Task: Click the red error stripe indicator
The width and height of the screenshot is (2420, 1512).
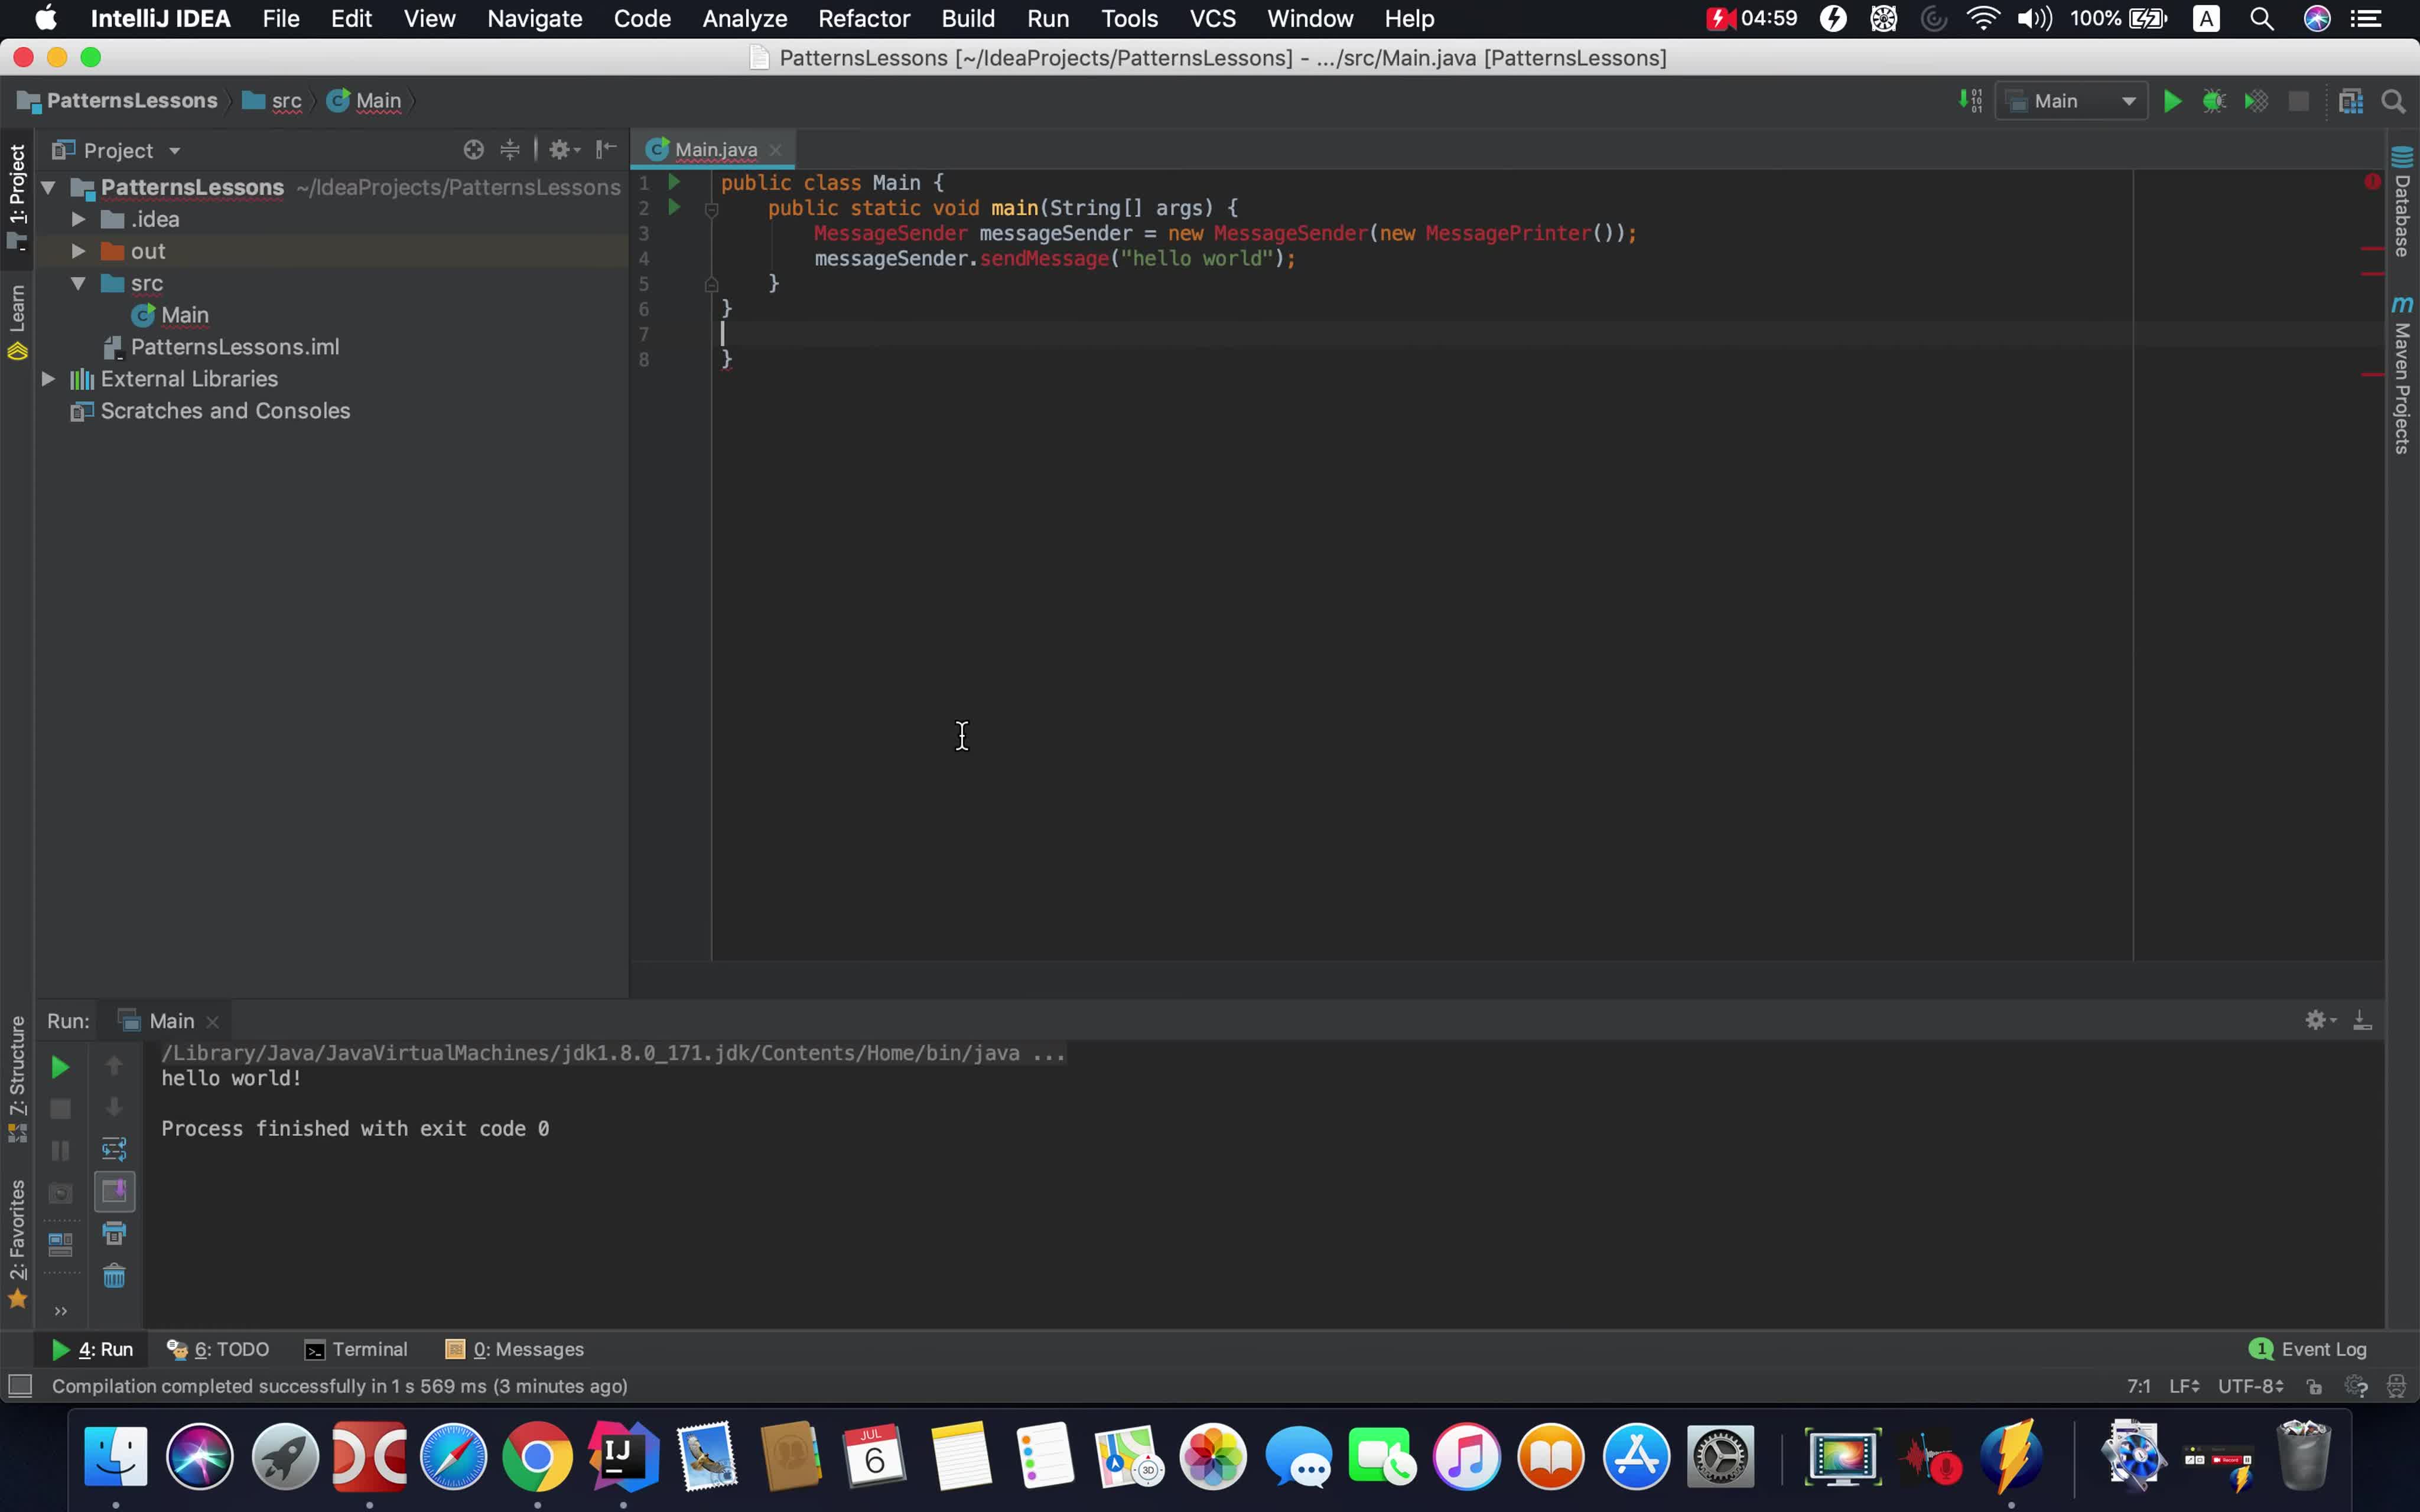Action: (2372, 181)
